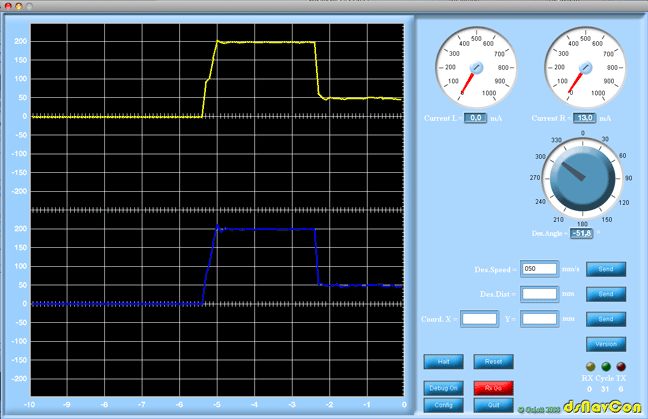Click the desired angle knob
648x419 pixels.
[x=583, y=179]
